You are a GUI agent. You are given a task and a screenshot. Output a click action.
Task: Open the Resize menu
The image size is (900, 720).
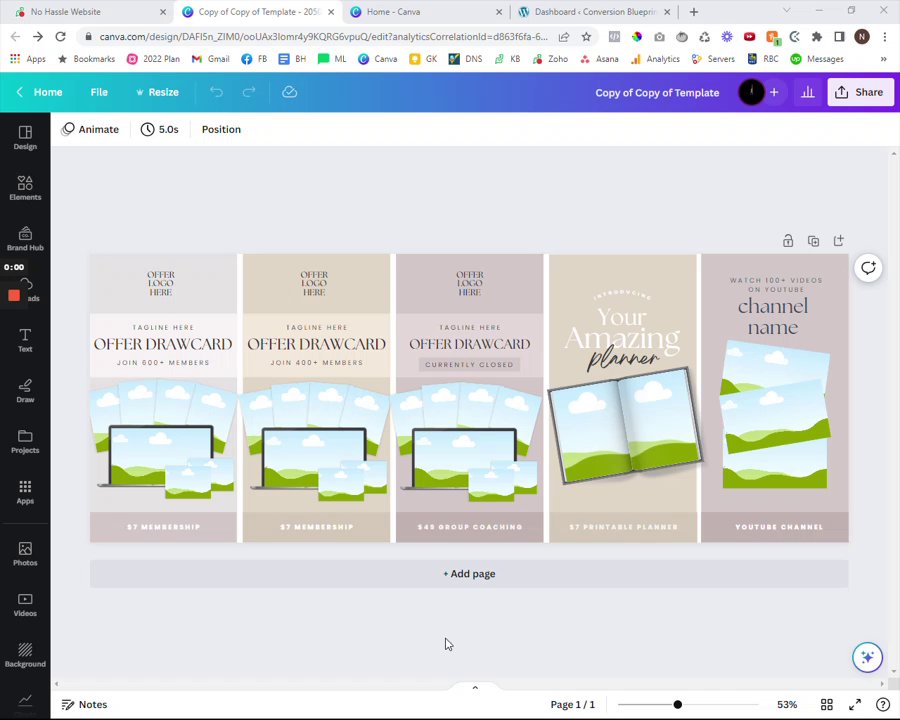tap(157, 92)
